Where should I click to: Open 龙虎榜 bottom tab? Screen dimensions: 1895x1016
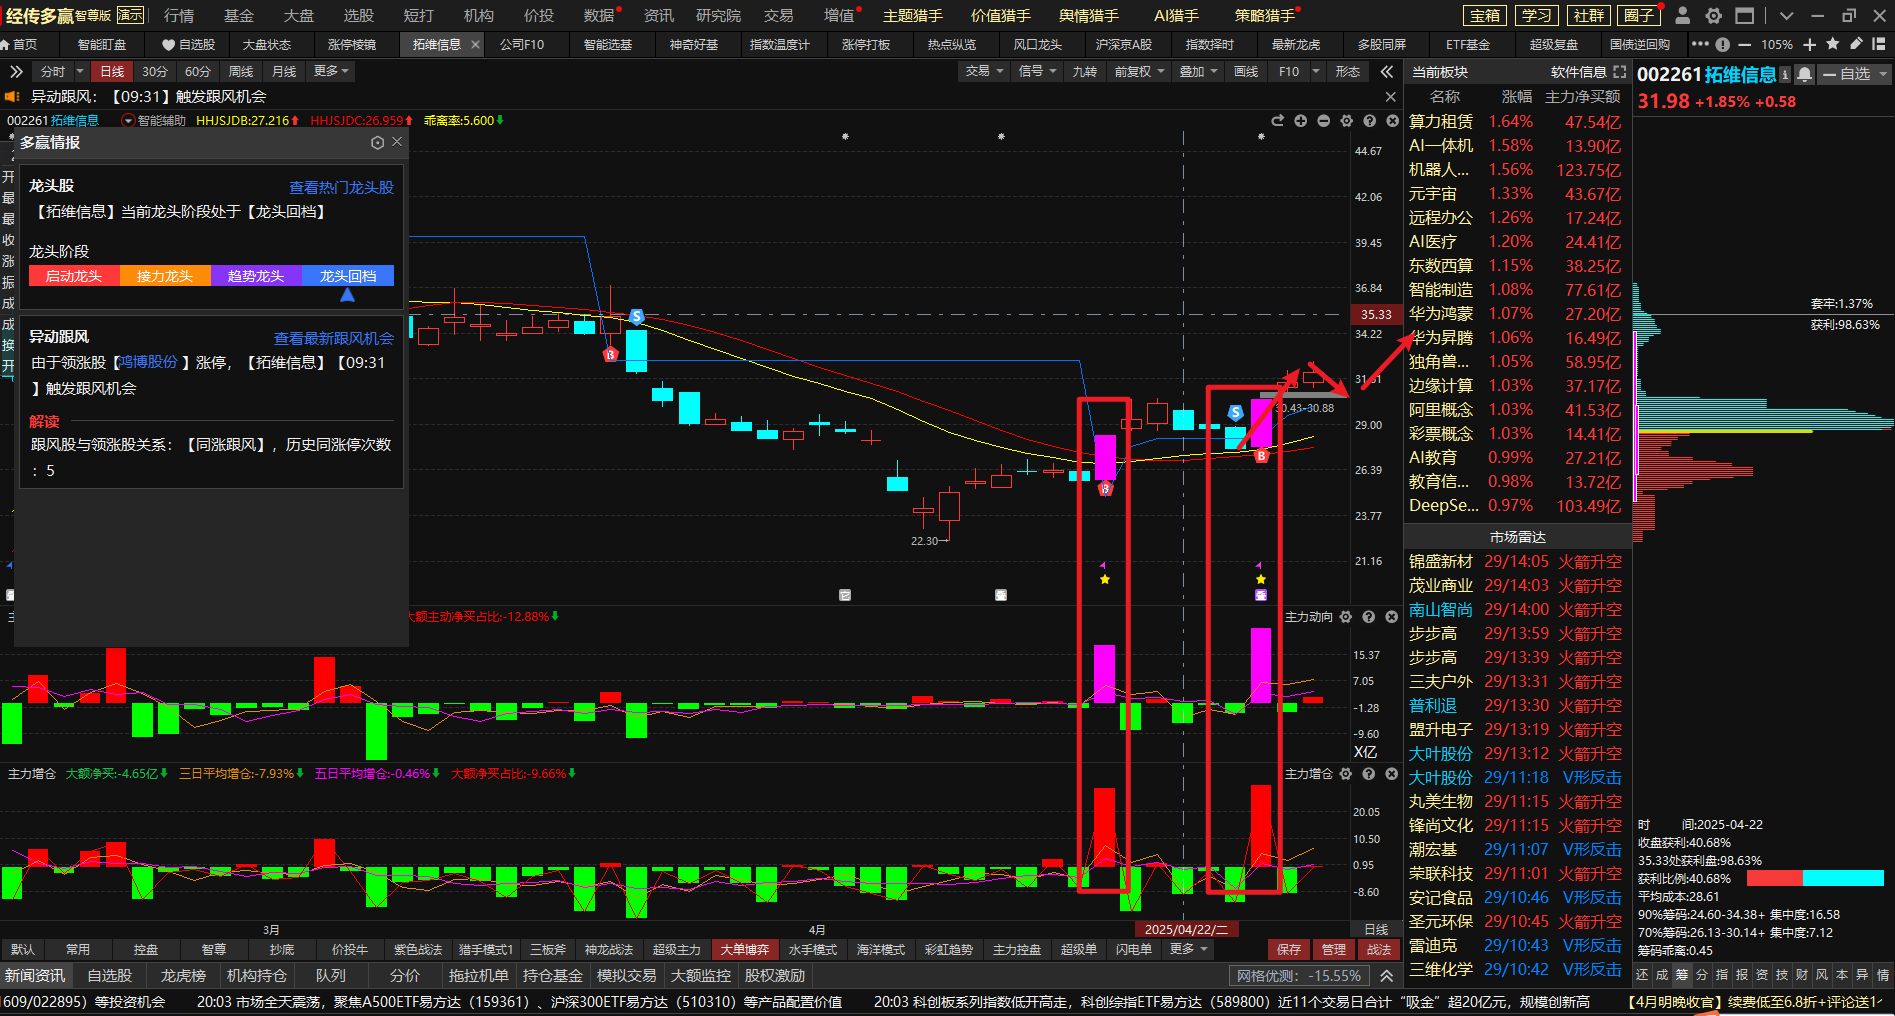[183, 976]
